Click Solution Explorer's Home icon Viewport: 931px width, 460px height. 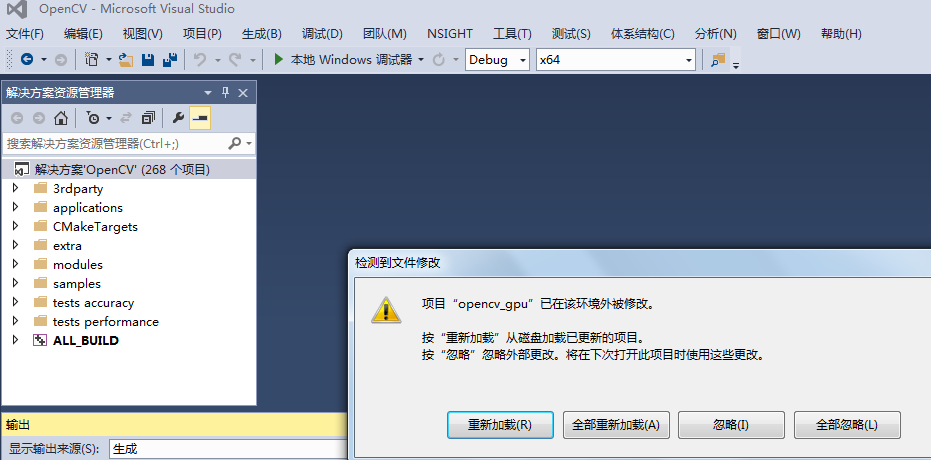point(61,118)
